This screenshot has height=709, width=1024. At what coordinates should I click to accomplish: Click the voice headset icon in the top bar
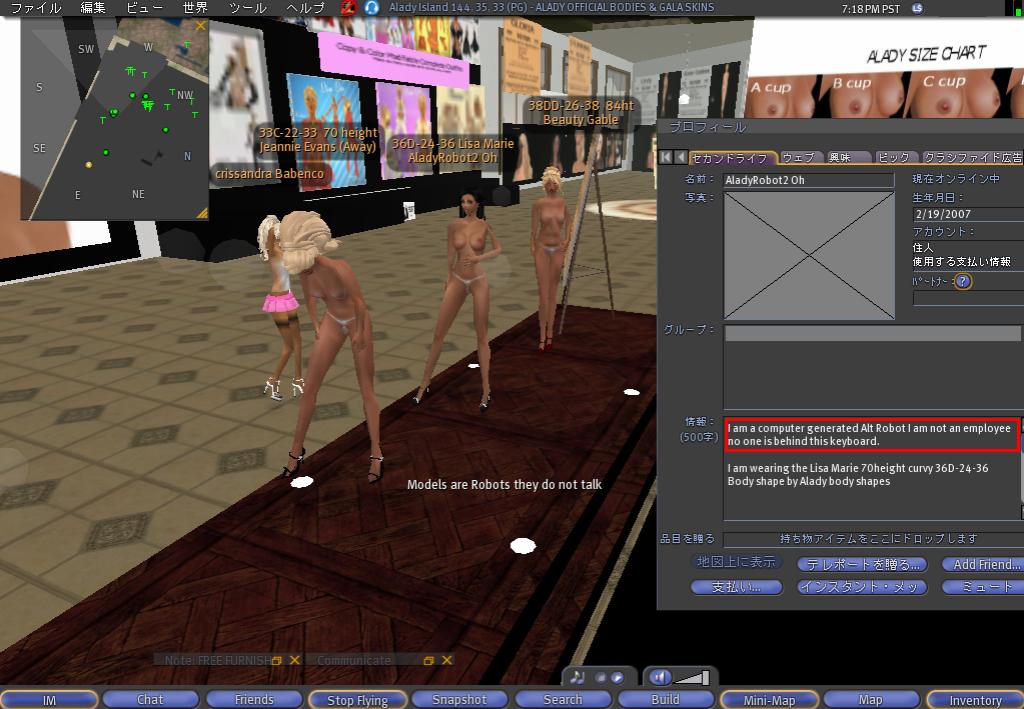tap(372, 7)
